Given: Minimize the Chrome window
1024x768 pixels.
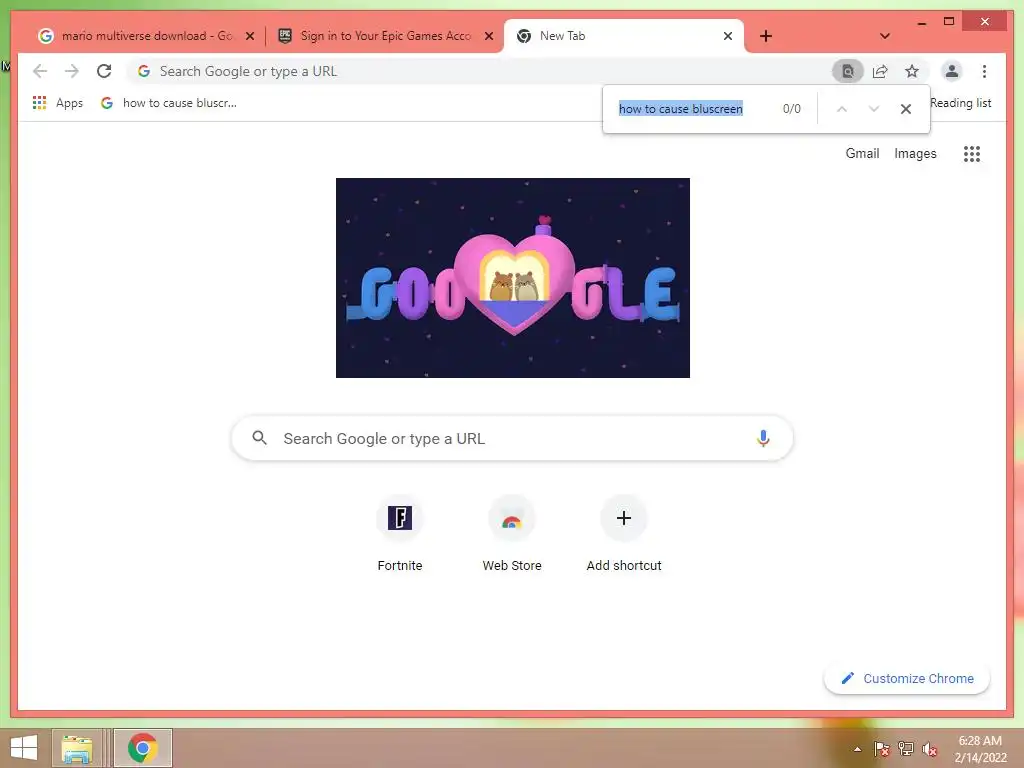Looking at the screenshot, I should [921, 23].
